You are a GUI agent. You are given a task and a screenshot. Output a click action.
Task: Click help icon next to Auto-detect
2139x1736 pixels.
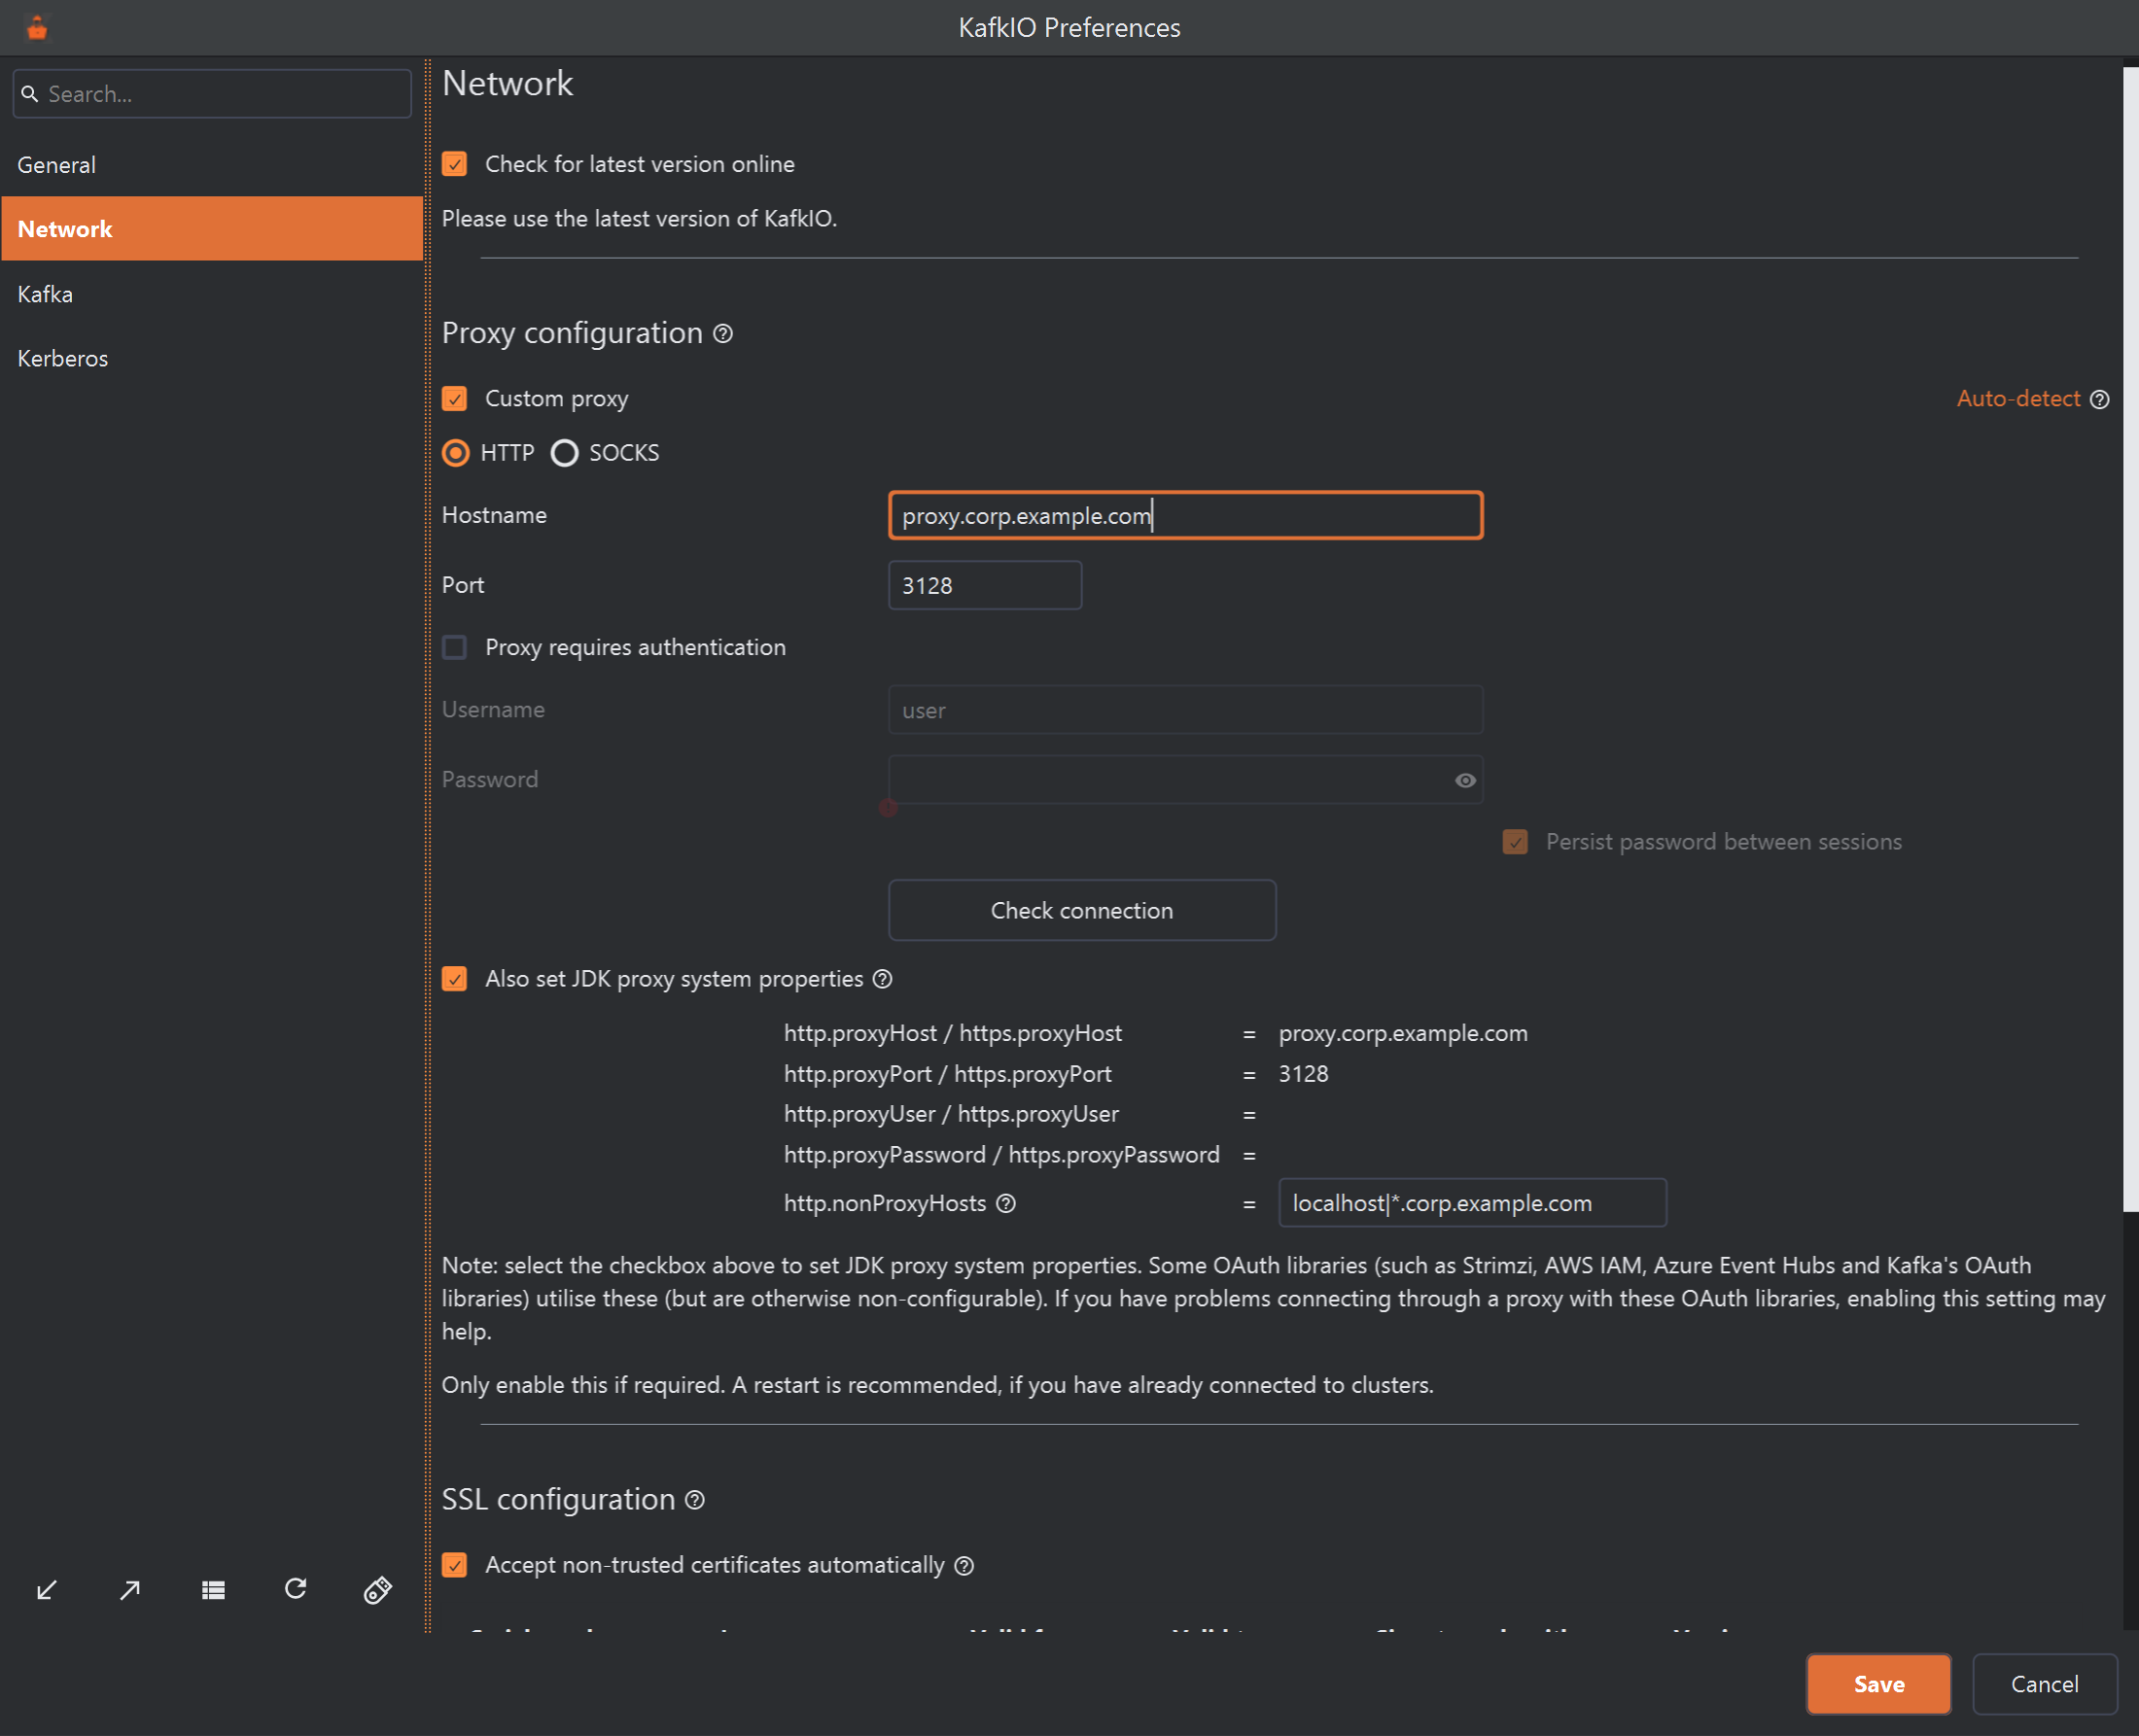tap(2100, 399)
